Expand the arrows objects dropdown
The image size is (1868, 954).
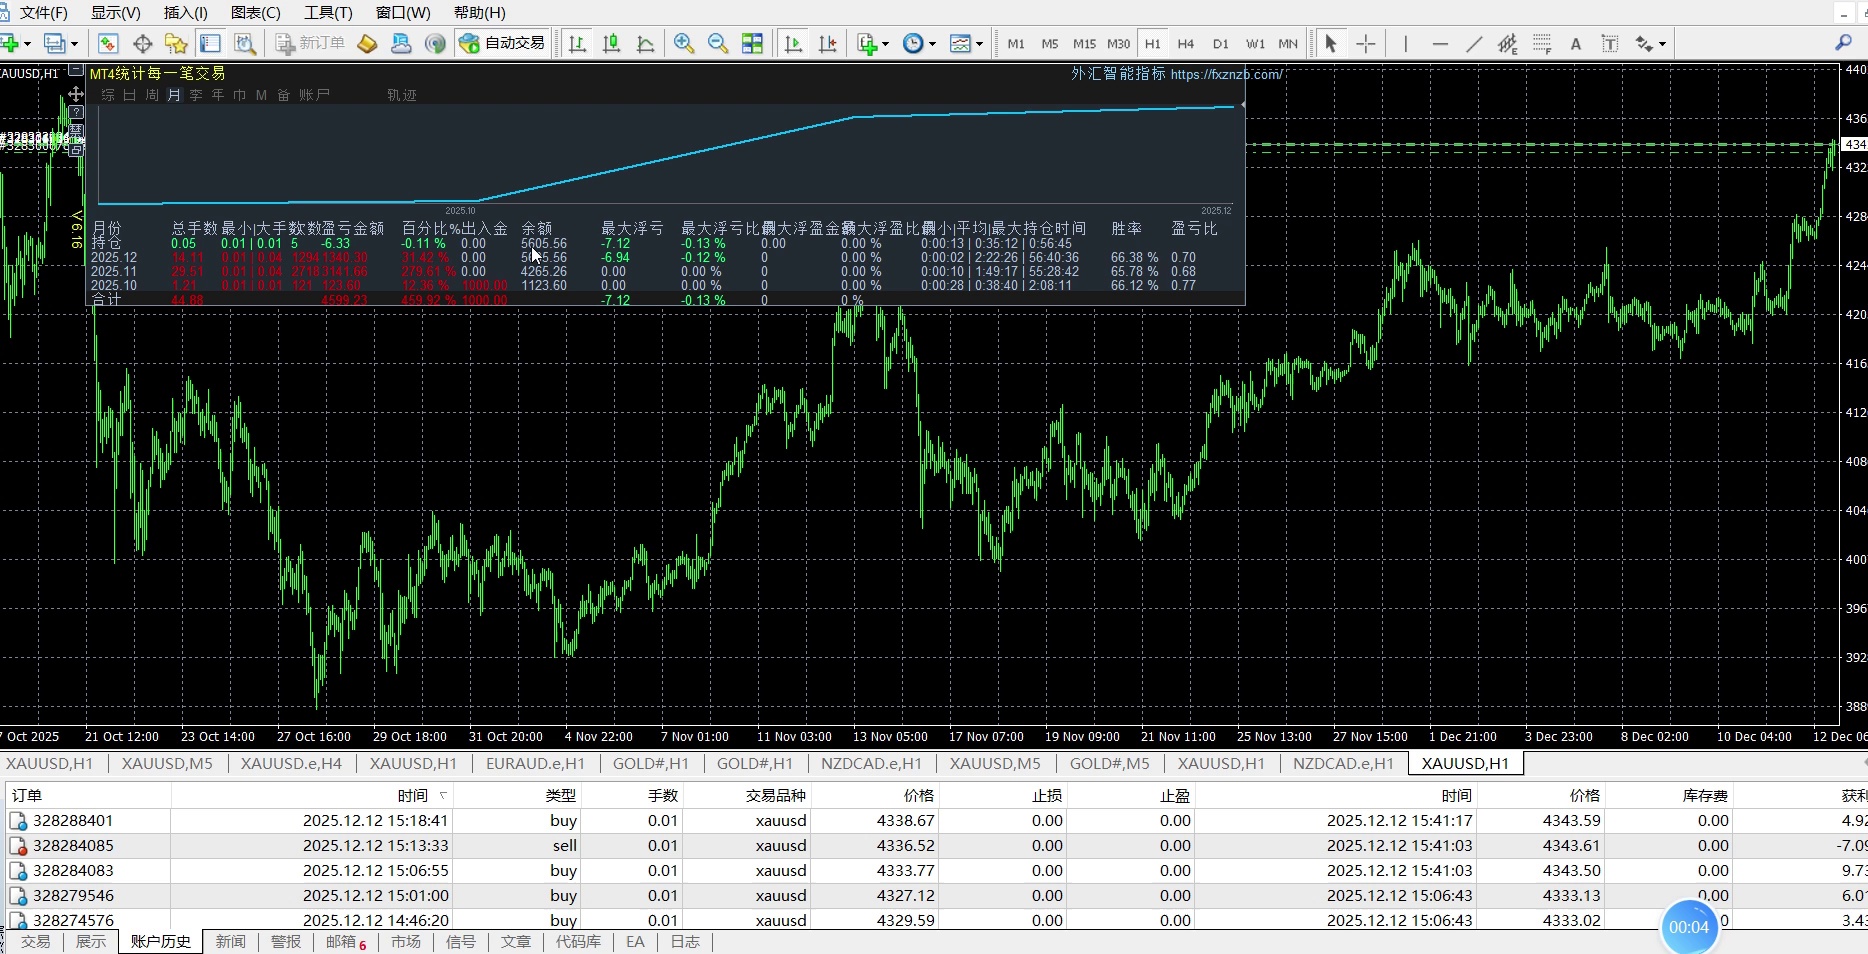pos(1662,44)
